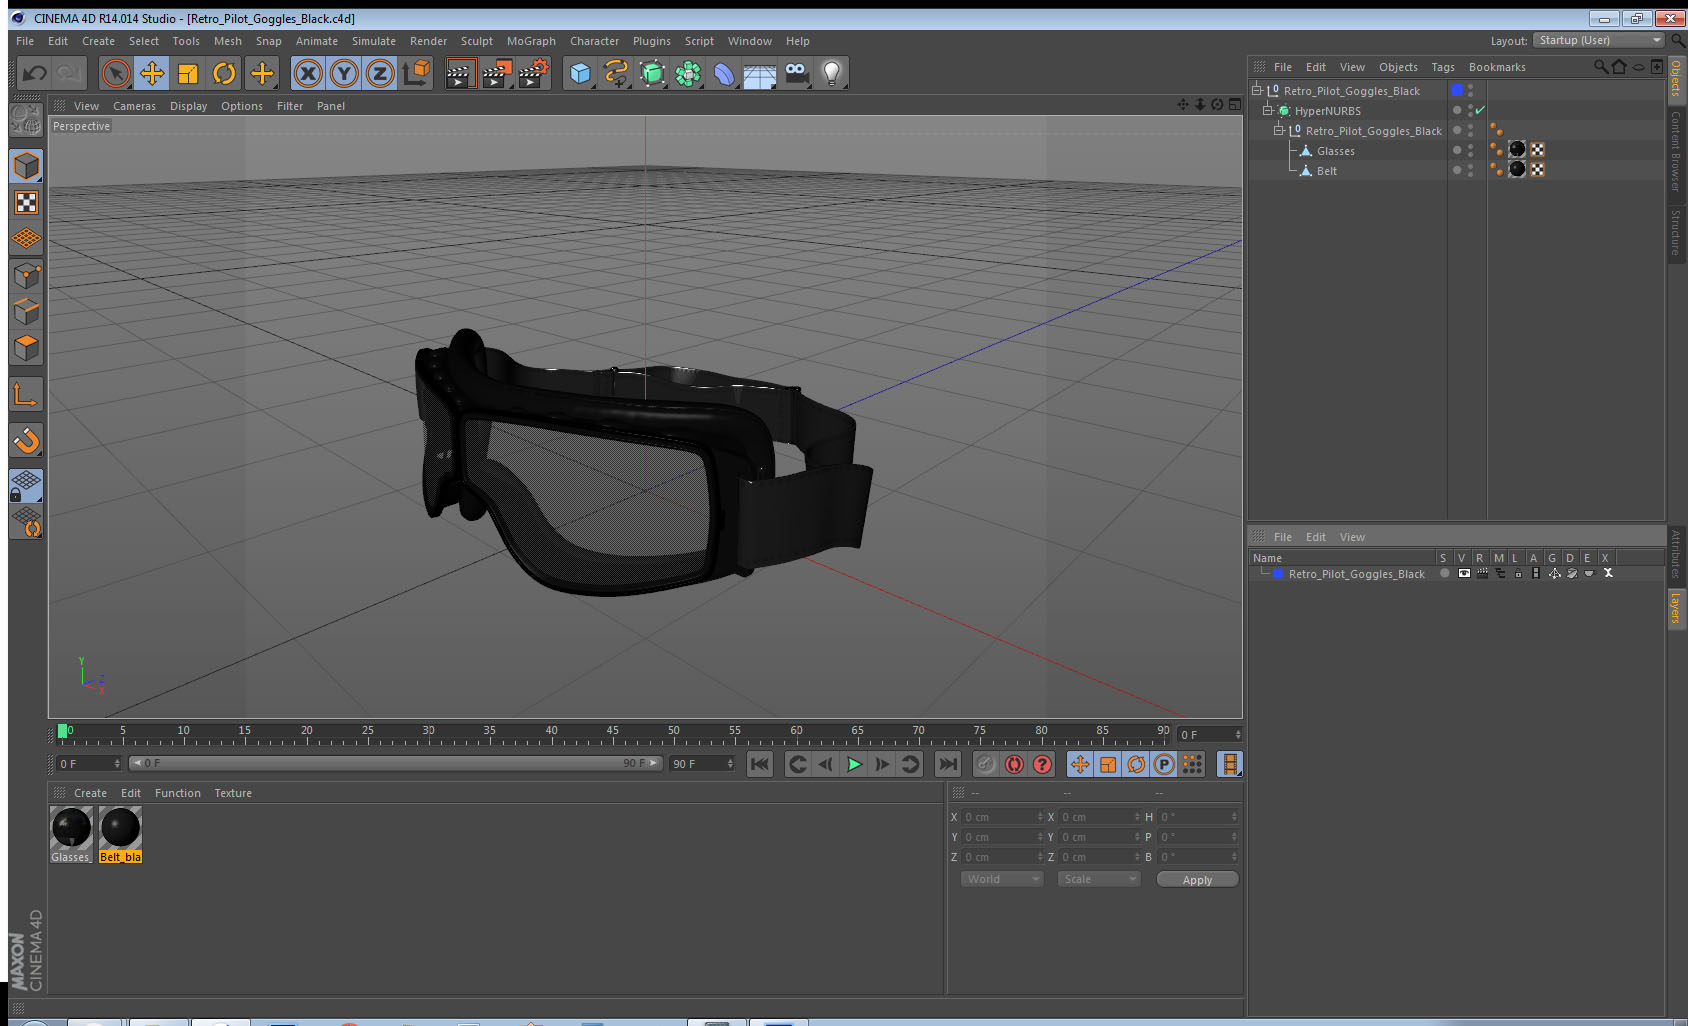Toggle snapping magnet icon
The width and height of the screenshot is (1688, 1026).
pos(27,440)
